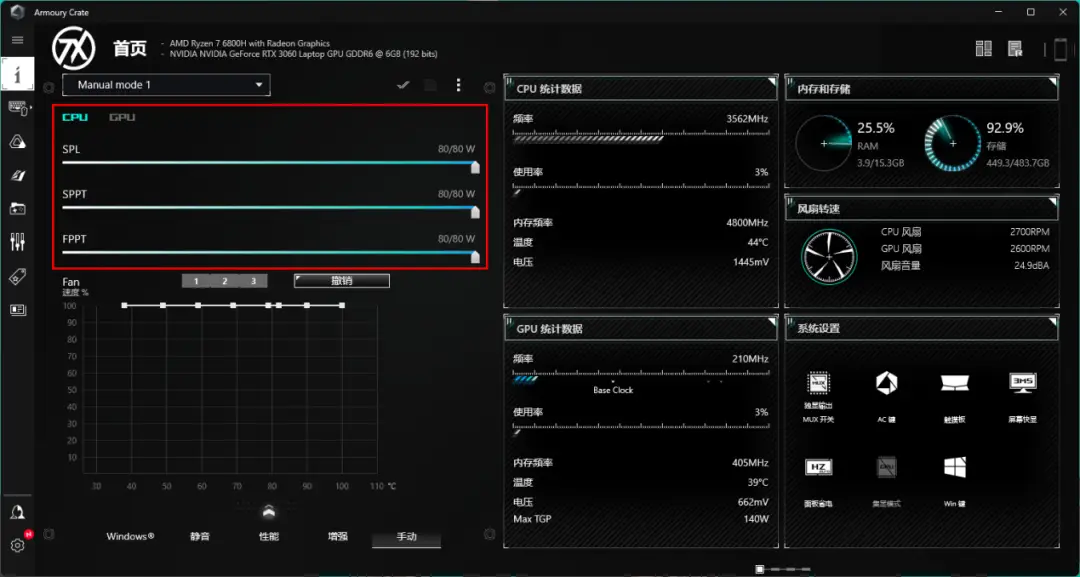Open the Manual mode 1 dropdown
Viewport: 1080px width, 577px height.
(x=166, y=85)
